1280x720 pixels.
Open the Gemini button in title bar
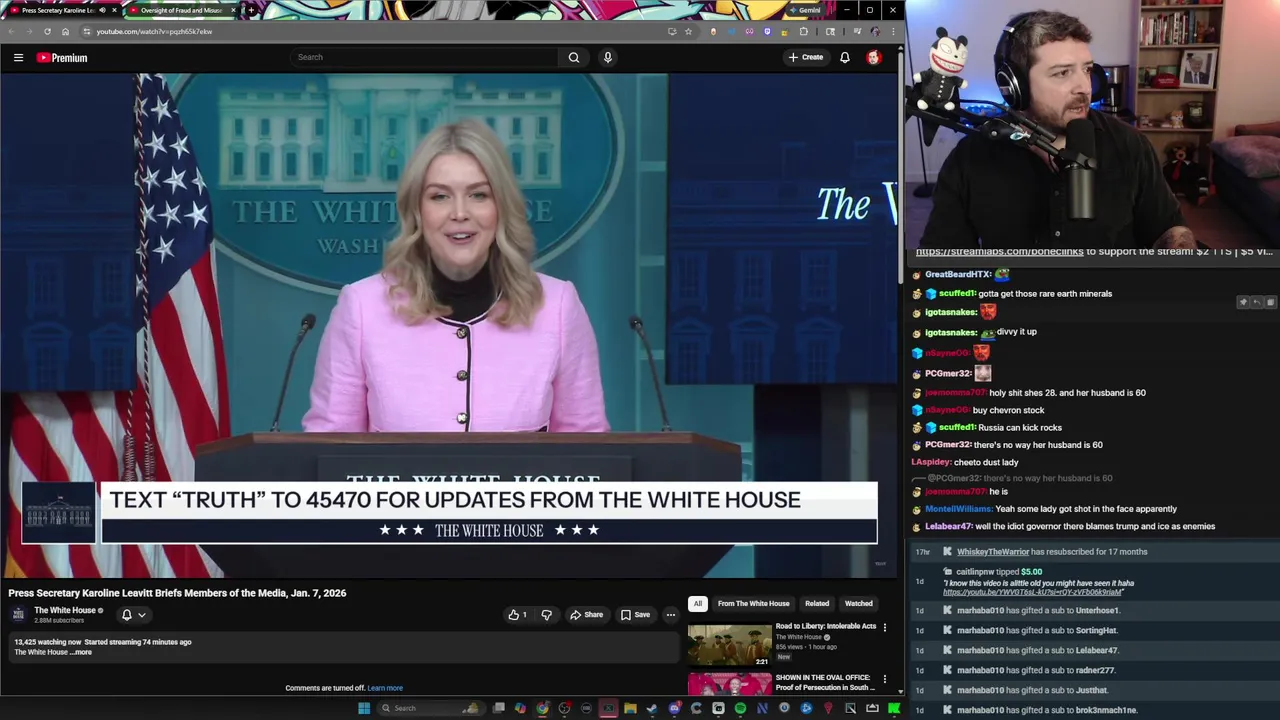coord(804,10)
